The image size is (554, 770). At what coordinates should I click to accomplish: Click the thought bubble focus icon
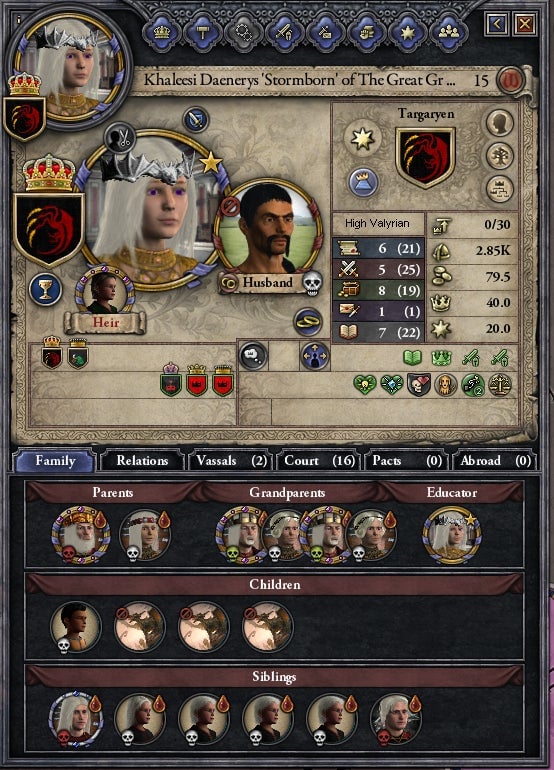click(x=253, y=356)
